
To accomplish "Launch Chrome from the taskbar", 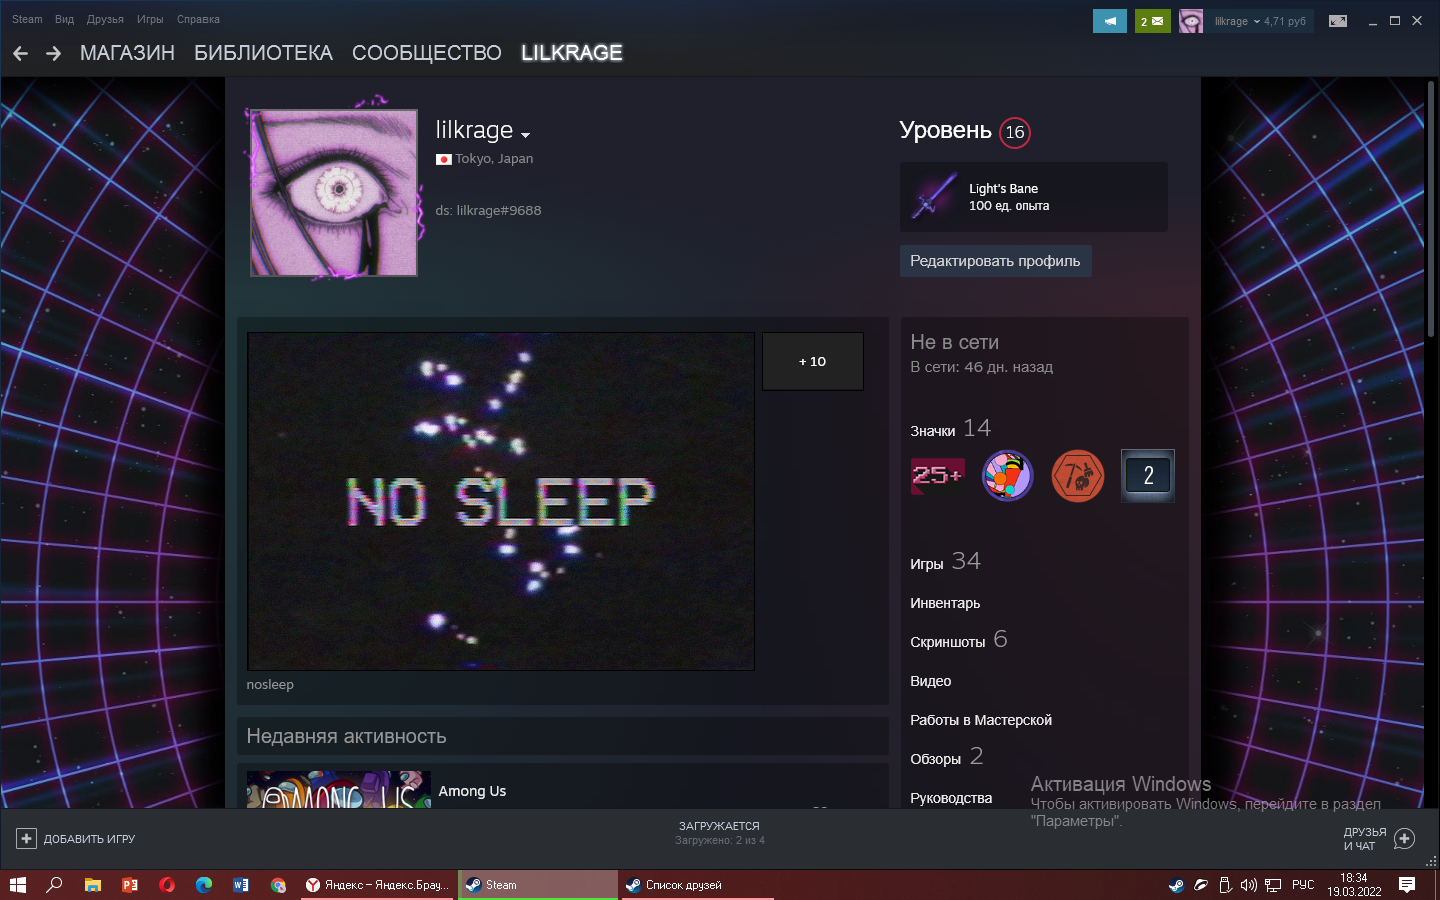I will [278, 885].
